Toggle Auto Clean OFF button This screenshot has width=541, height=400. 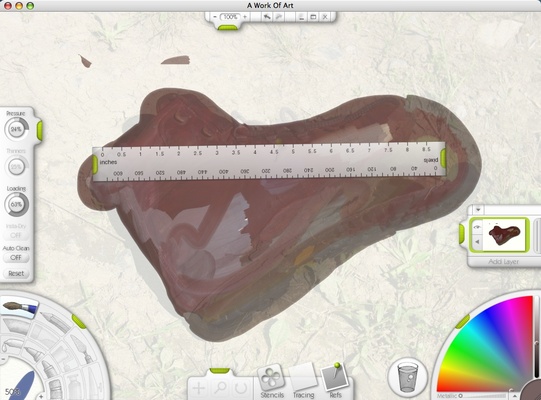click(16, 257)
